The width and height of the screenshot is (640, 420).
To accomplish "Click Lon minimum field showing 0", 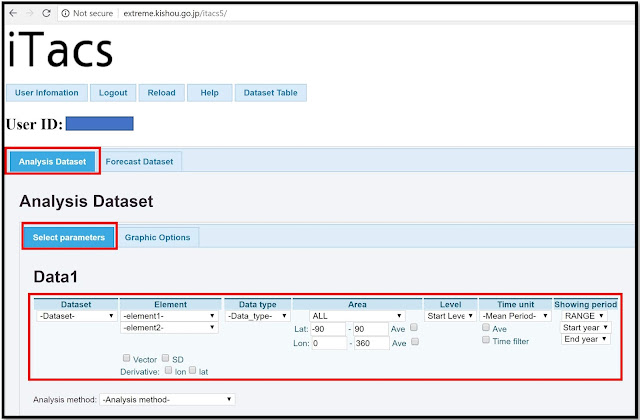I will click(329, 343).
